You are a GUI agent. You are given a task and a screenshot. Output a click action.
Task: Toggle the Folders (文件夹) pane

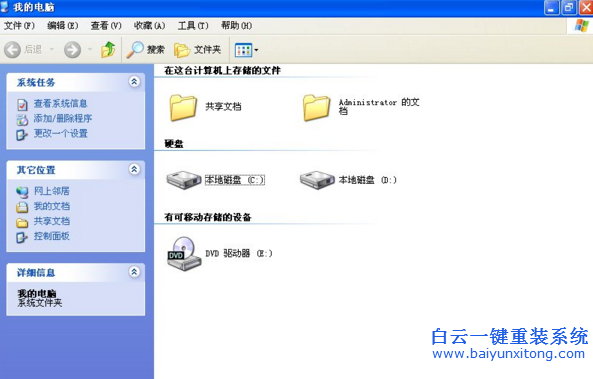(x=198, y=50)
